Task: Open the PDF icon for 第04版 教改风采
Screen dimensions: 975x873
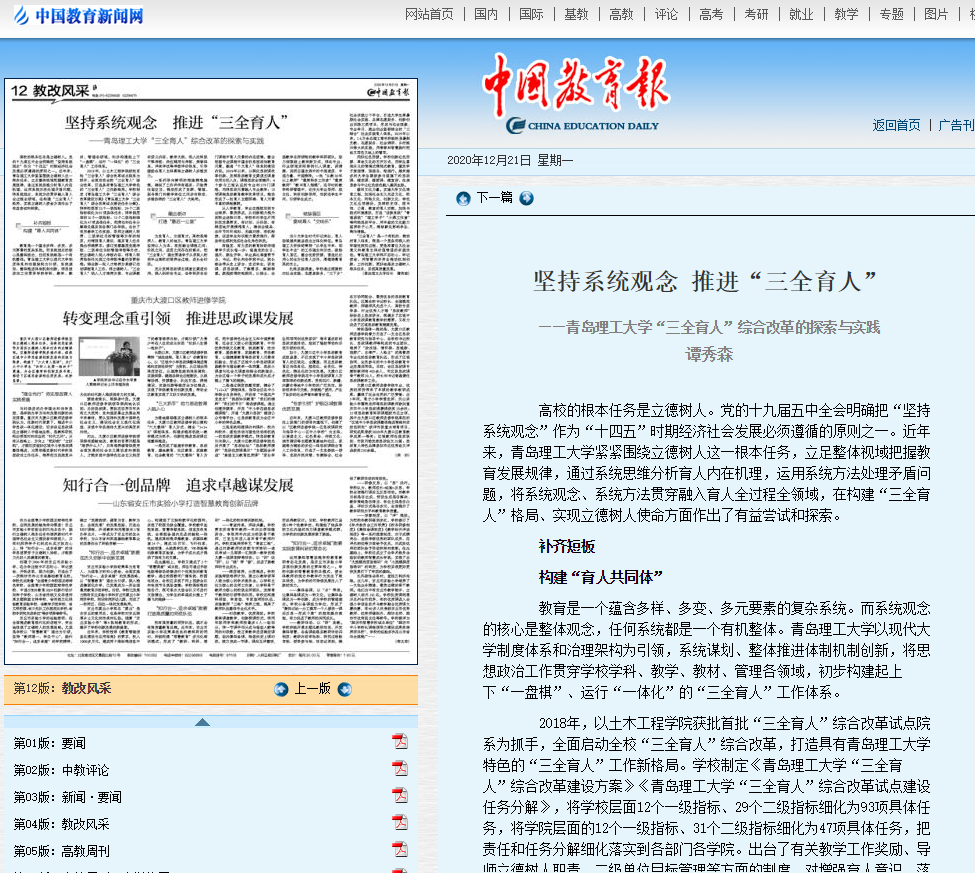Action: pos(399,823)
